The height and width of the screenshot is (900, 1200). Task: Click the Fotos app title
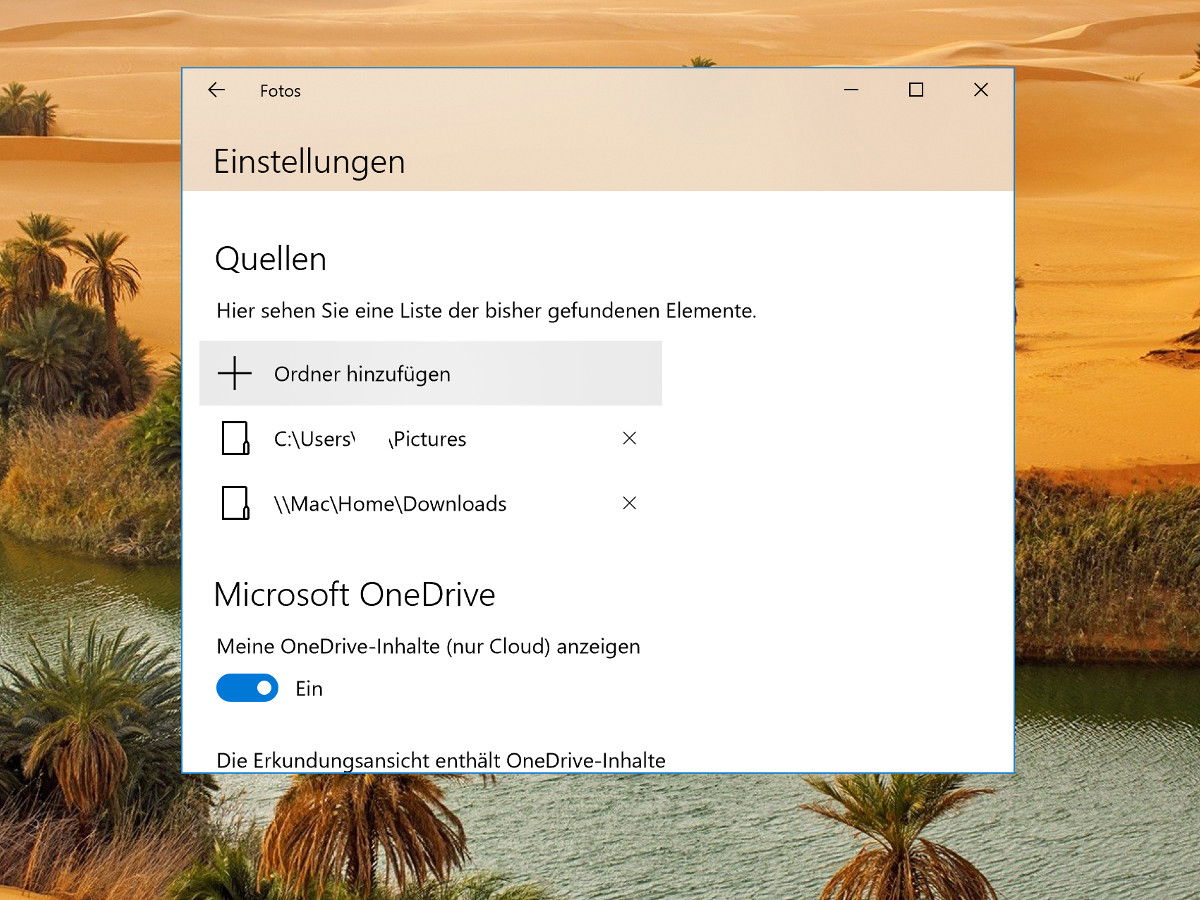pyautogui.click(x=280, y=91)
